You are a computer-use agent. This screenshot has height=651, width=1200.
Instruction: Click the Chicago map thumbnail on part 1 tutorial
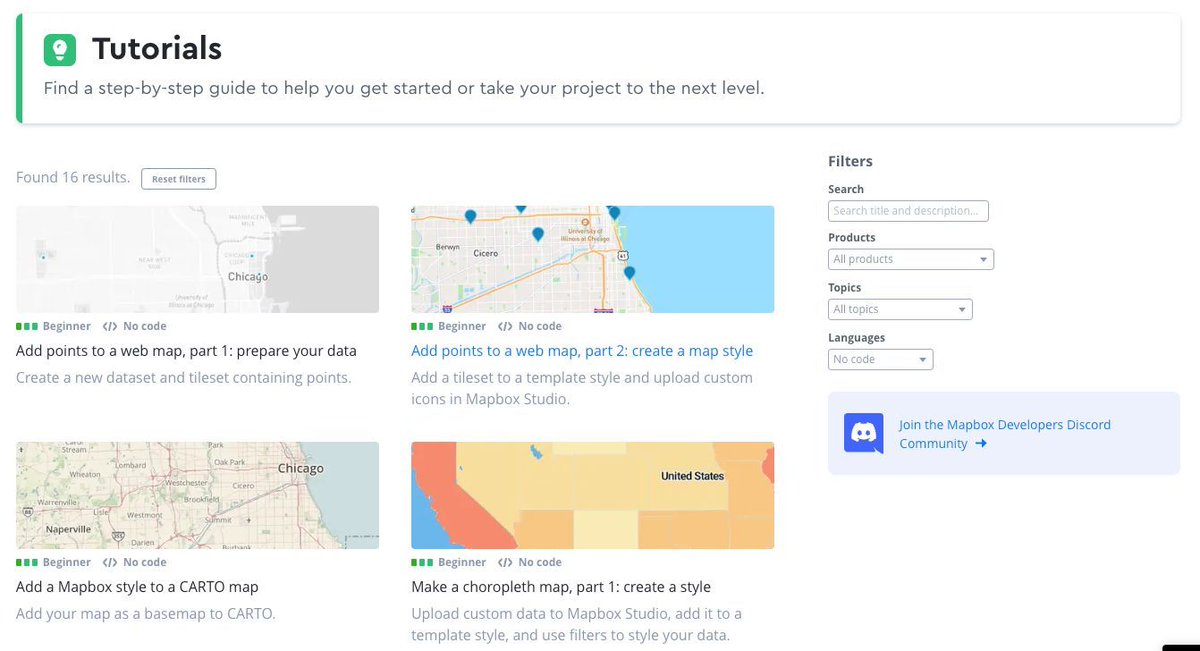(x=197, y=258)
